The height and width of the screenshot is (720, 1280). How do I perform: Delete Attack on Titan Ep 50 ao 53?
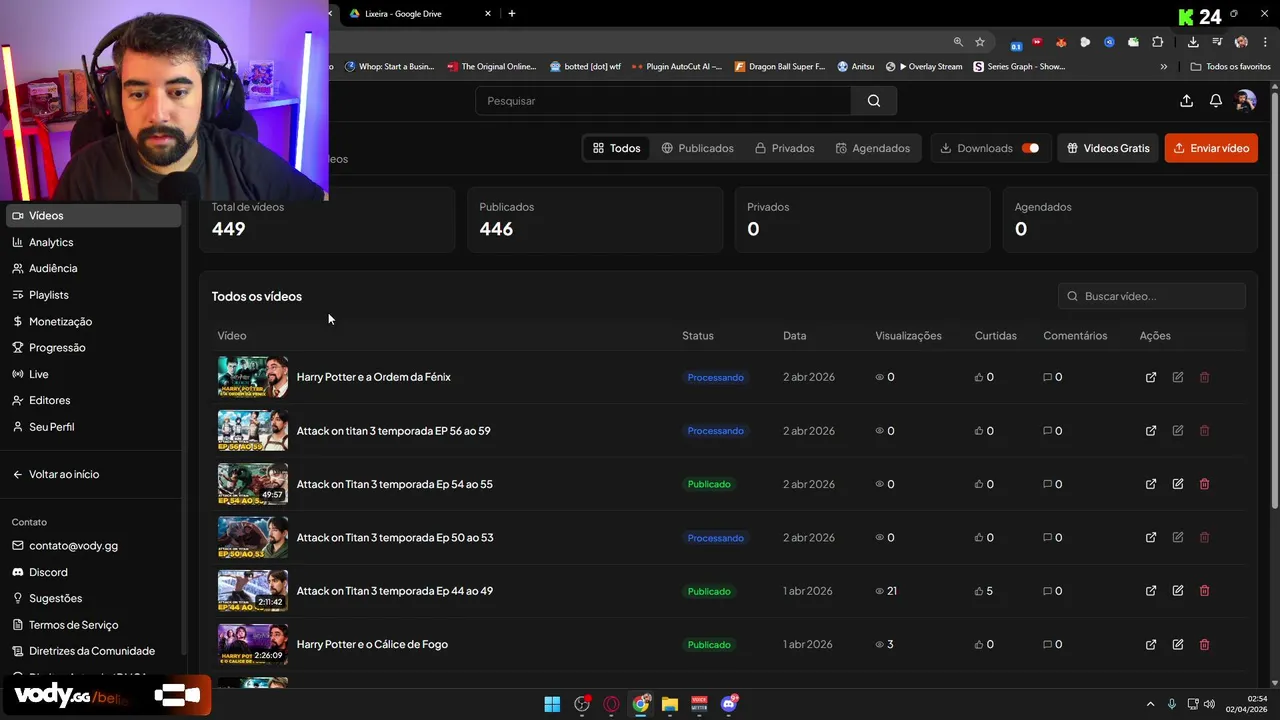click(1204, 538)
